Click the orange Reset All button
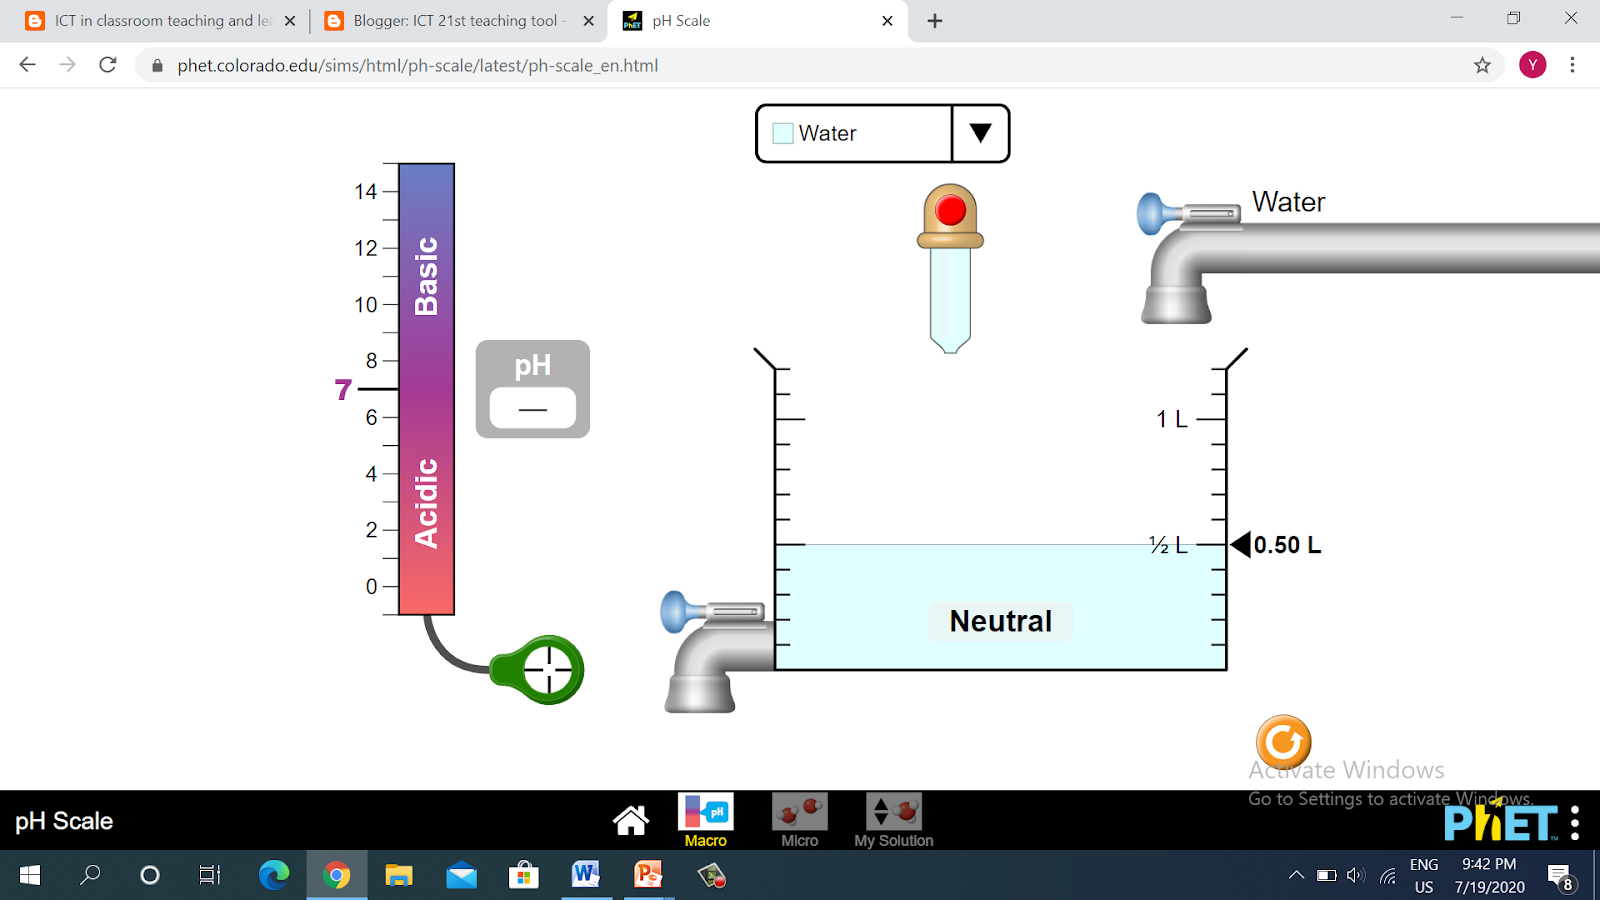The height and width of the screenshot is (900, 1600). (x=1283, y=742)
